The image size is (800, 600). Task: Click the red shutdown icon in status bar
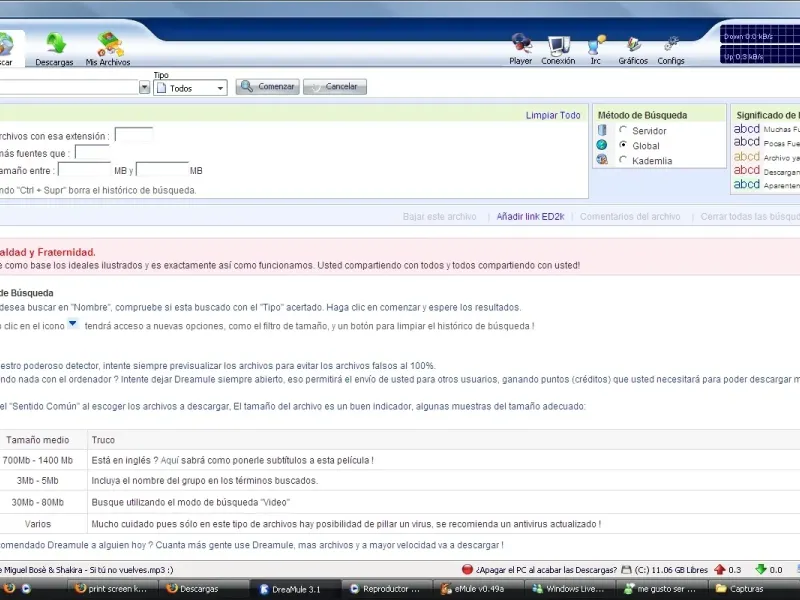tap(467, 569)
